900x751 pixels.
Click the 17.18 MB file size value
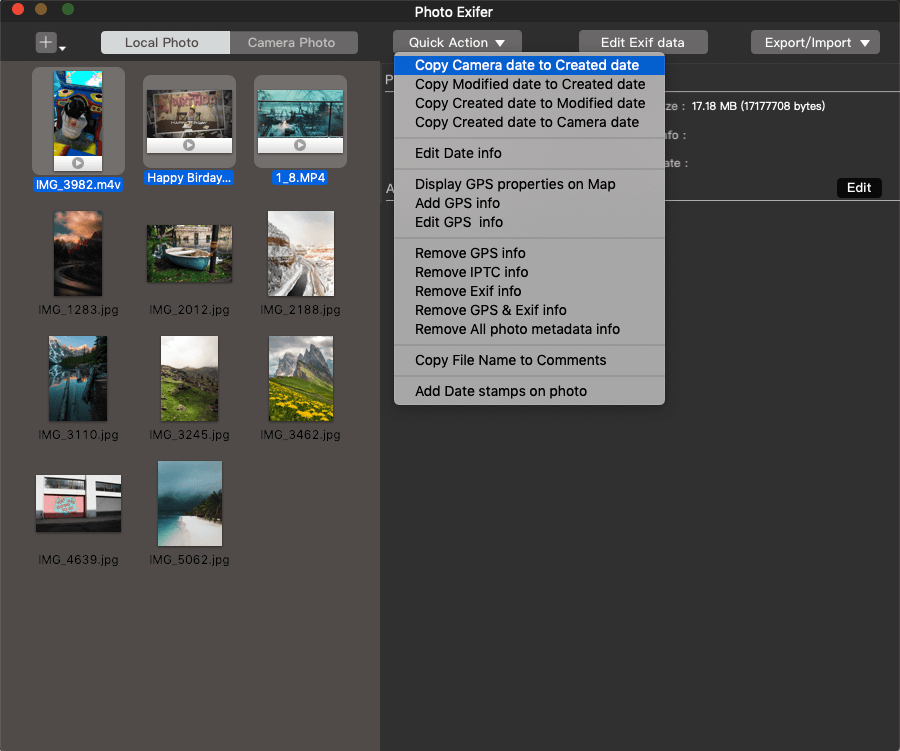758,106
